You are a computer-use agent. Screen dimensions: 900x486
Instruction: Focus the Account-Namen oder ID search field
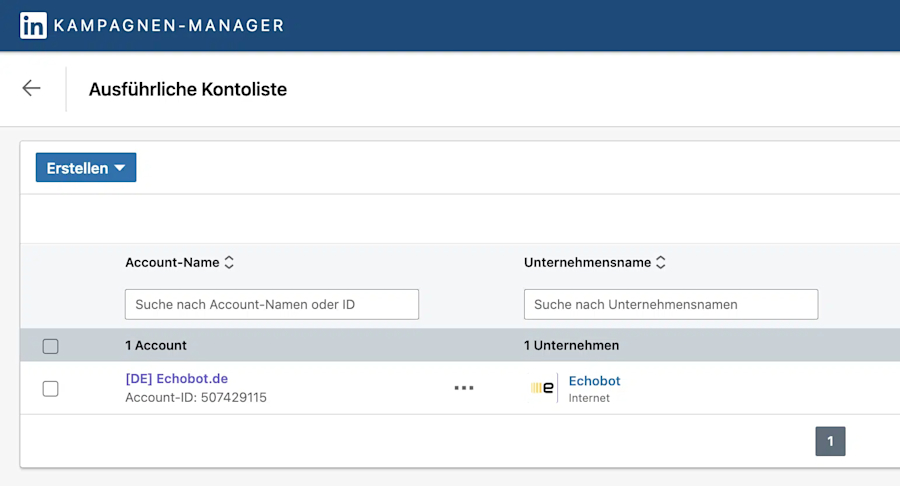pos(272,304)
